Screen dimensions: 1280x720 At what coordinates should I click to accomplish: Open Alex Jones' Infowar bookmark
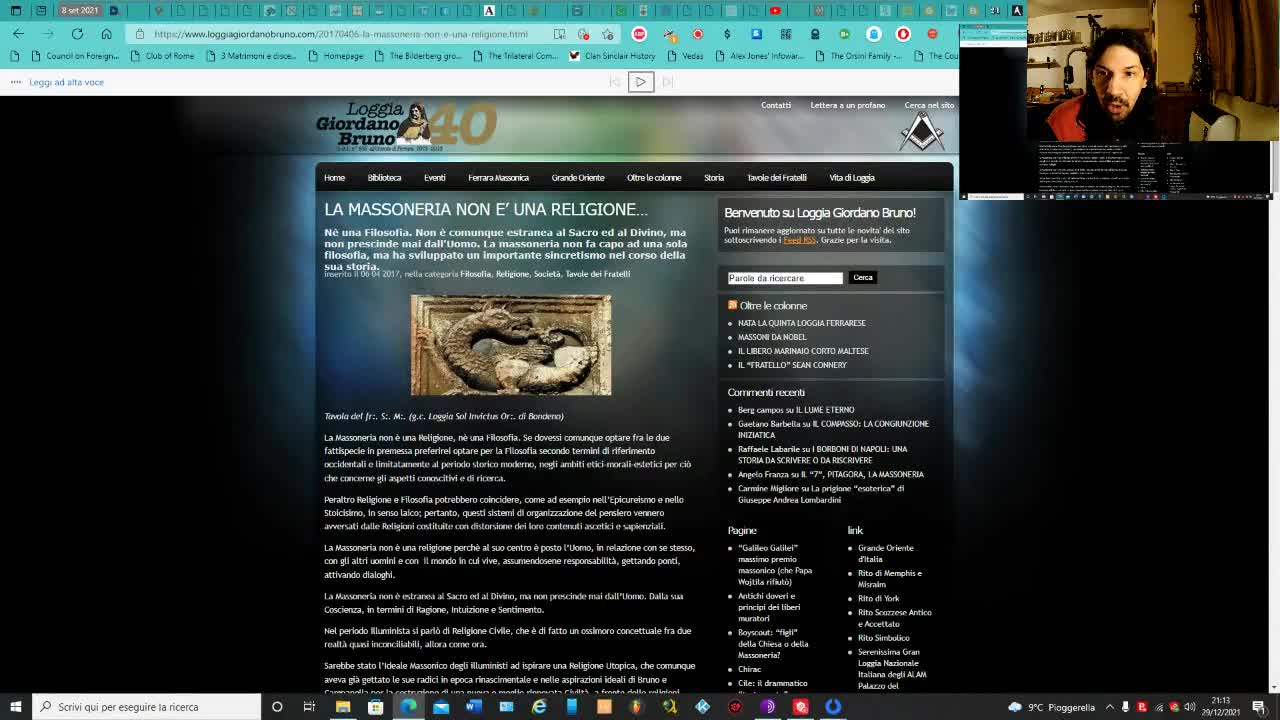tap(759, 56)
